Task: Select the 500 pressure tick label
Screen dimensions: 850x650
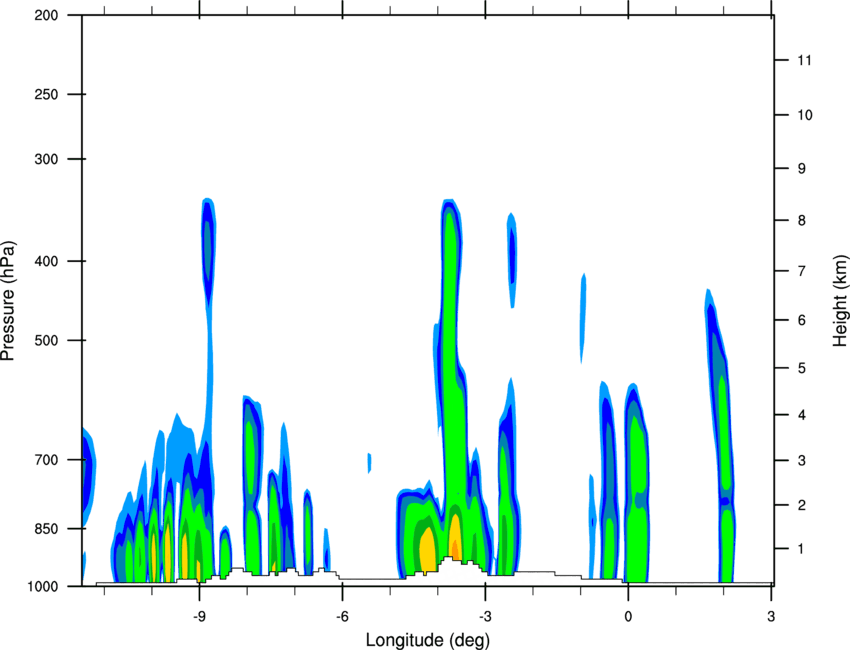Action: pos(46,340)
